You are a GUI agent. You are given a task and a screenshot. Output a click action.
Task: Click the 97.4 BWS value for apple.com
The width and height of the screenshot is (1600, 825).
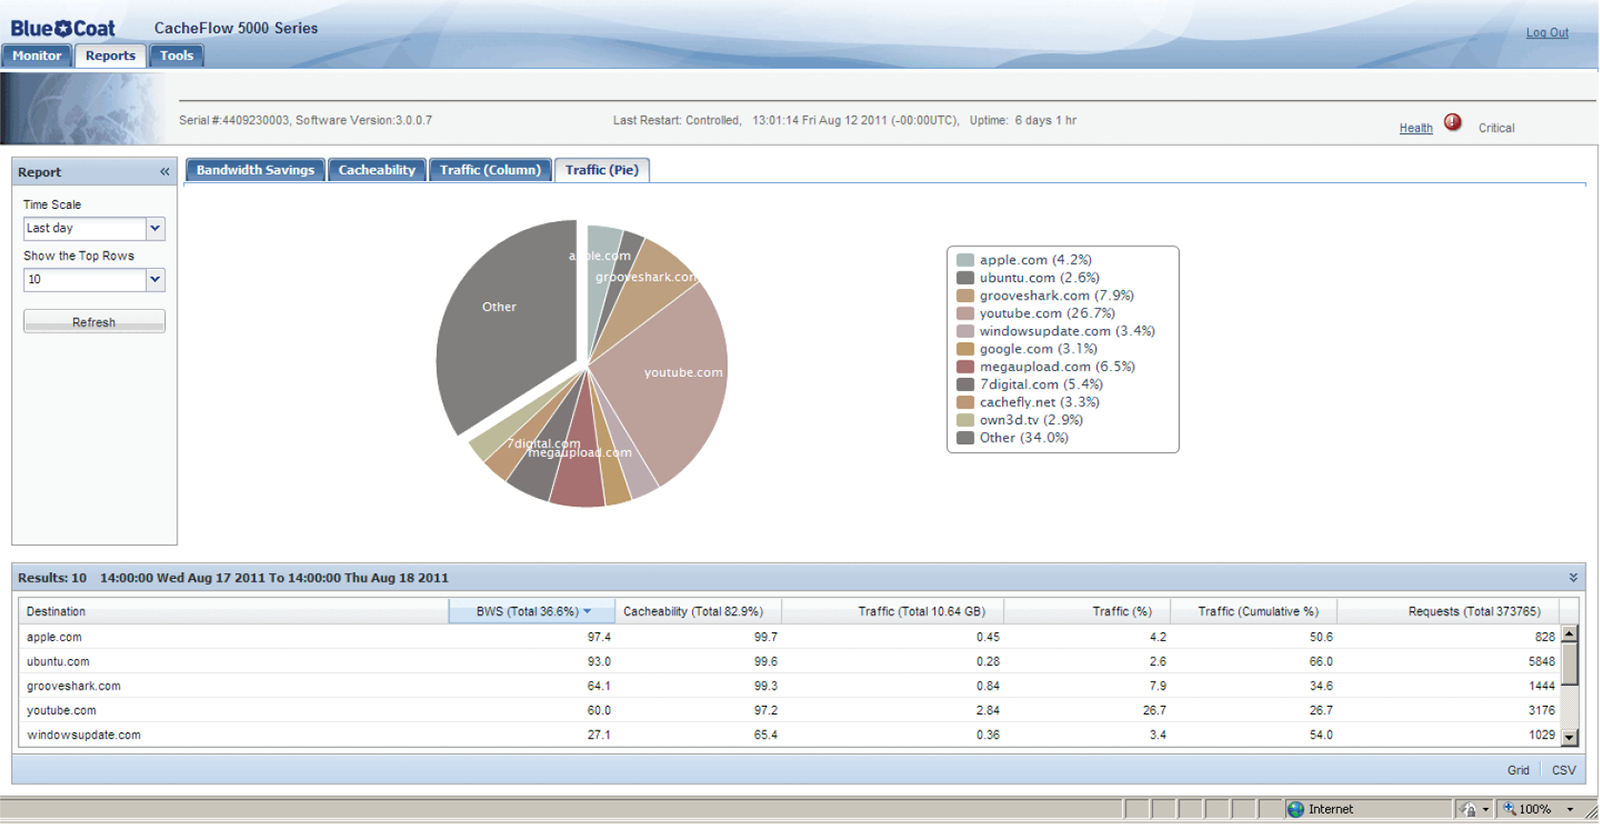click(x=599, y=637)
